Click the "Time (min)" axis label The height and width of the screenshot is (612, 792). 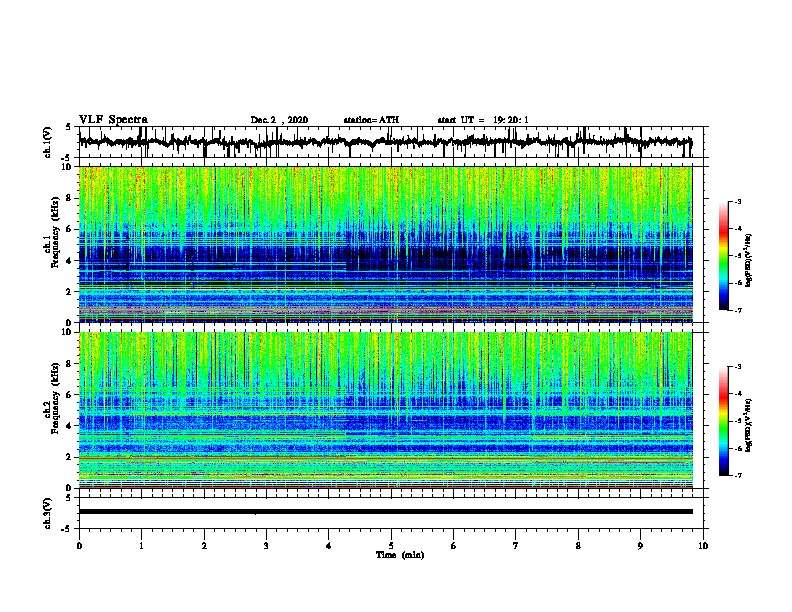[400, 555]
